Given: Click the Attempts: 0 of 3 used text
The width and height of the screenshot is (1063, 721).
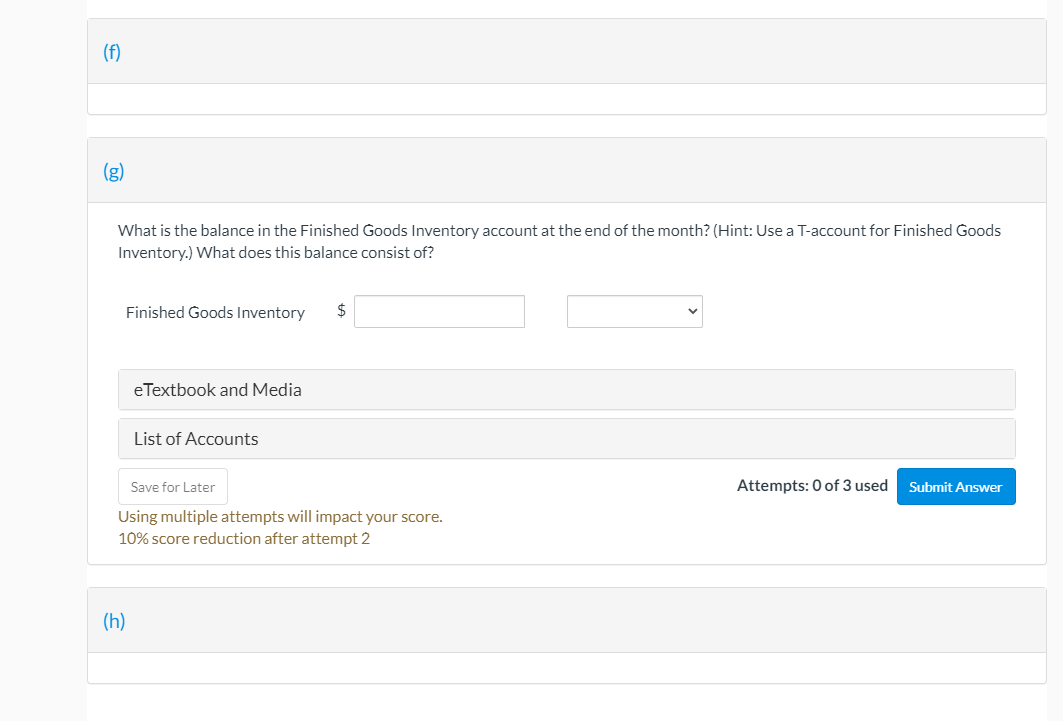Looking at the screenshot, I should (812, 486).
